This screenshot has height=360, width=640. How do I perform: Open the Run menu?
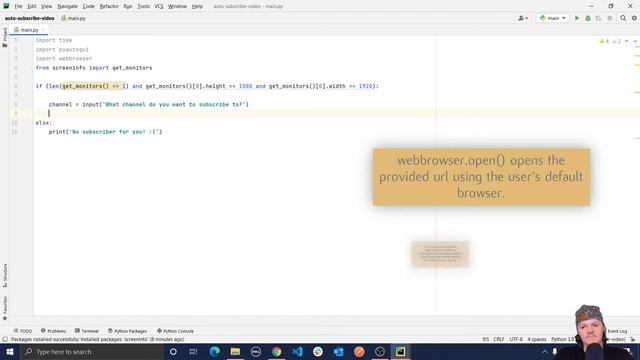[x=128, y=7]
